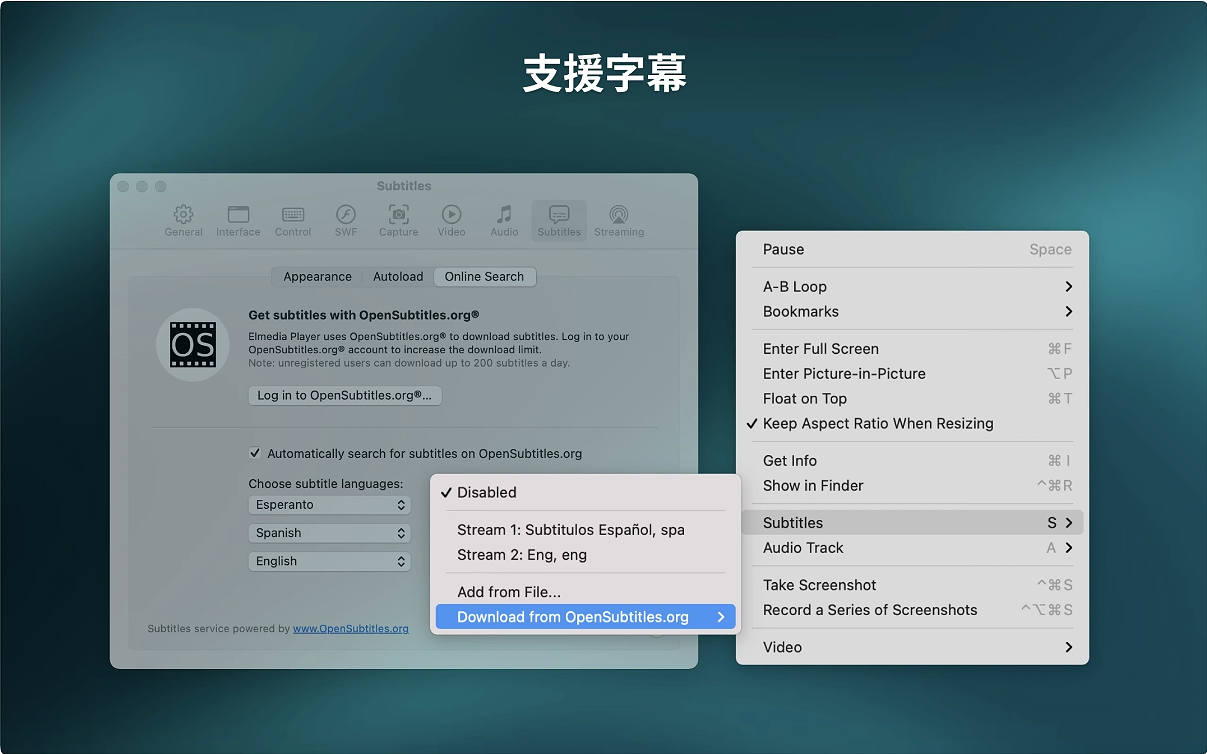Open the www.OpenSubtitles.org link
1207x754 pixels.
350,629
